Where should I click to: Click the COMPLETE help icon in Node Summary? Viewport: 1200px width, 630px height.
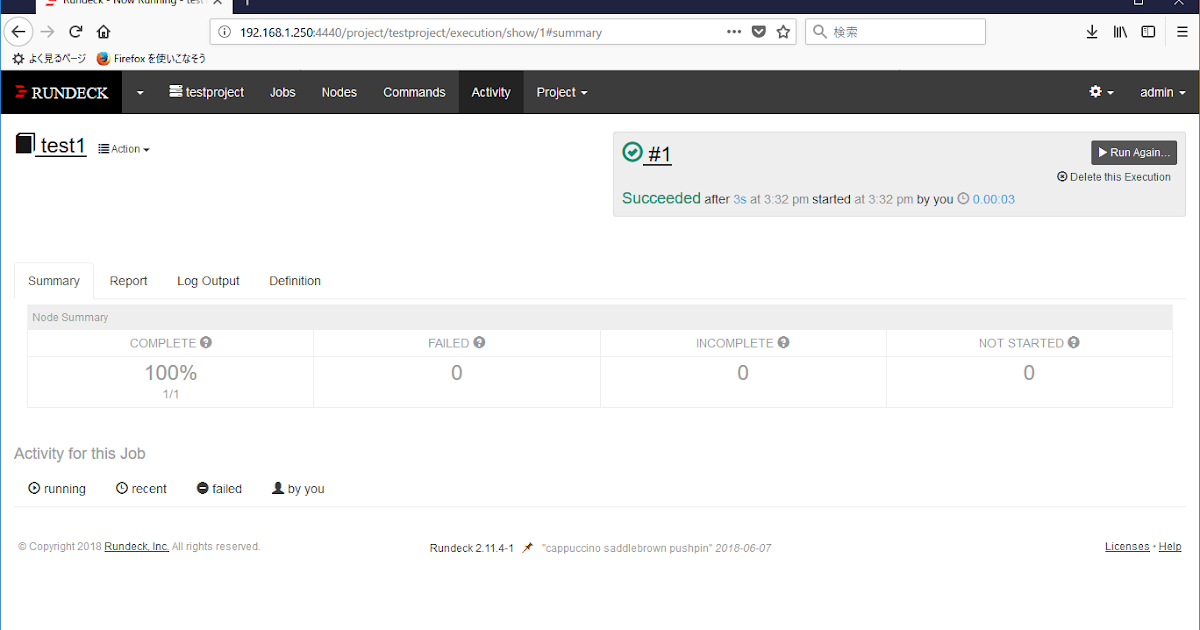point(205,342)
